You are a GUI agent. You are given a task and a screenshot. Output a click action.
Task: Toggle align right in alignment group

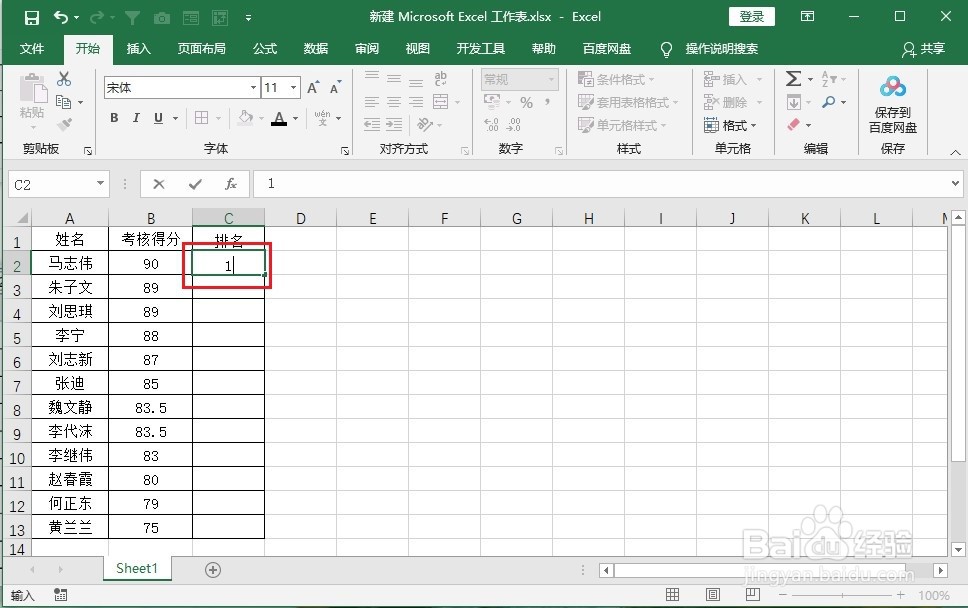pos(416,102)
